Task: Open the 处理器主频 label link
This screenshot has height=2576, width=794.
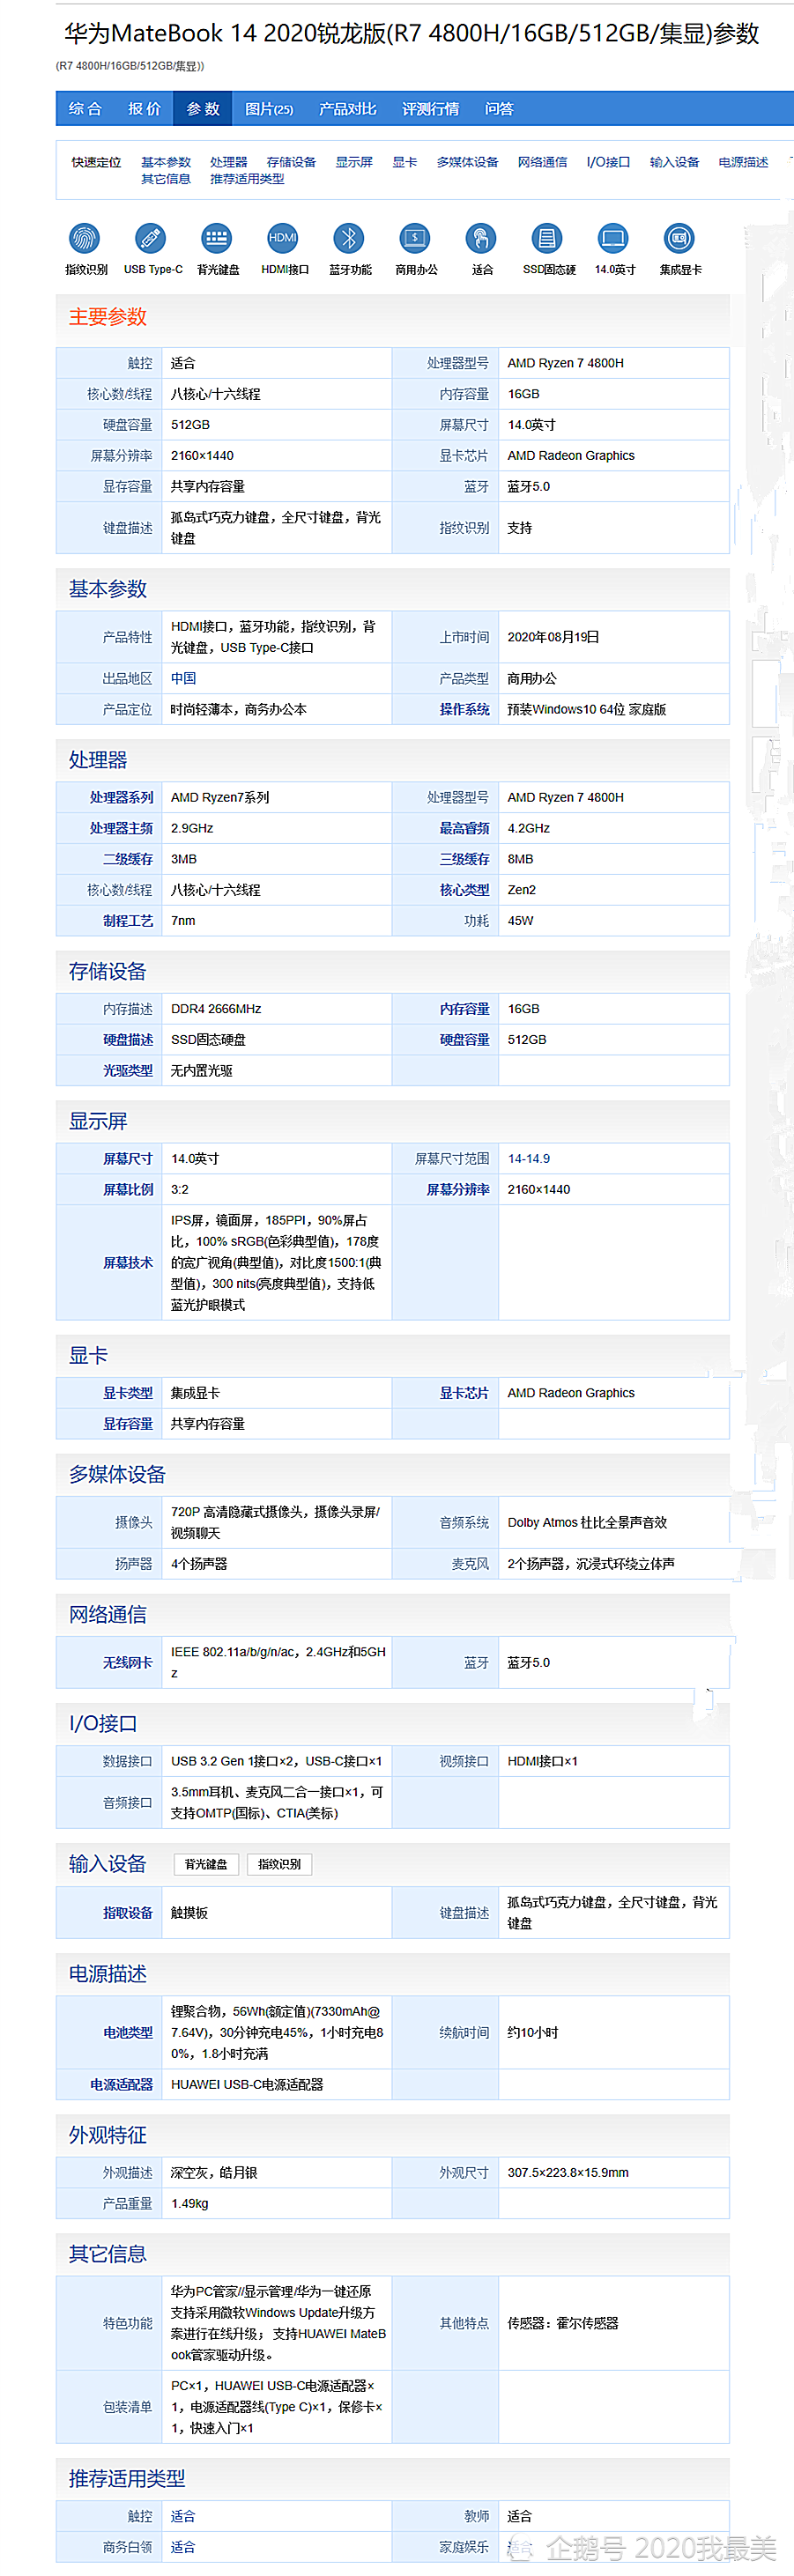Action: pyautogui.click(x=121, y=828)
